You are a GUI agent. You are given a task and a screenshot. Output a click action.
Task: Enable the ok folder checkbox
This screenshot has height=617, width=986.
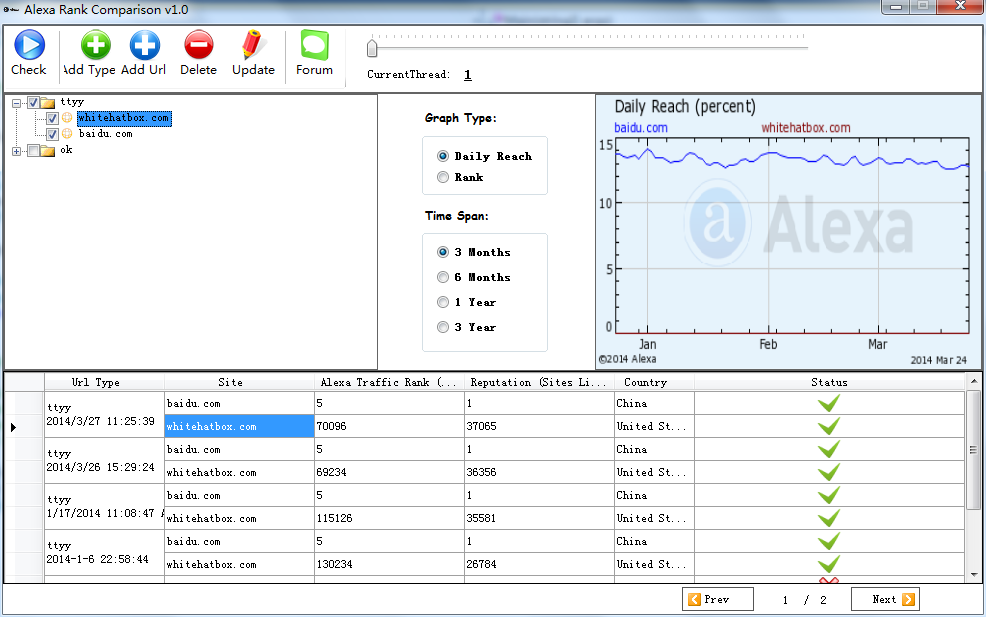(x=34, y=151)
